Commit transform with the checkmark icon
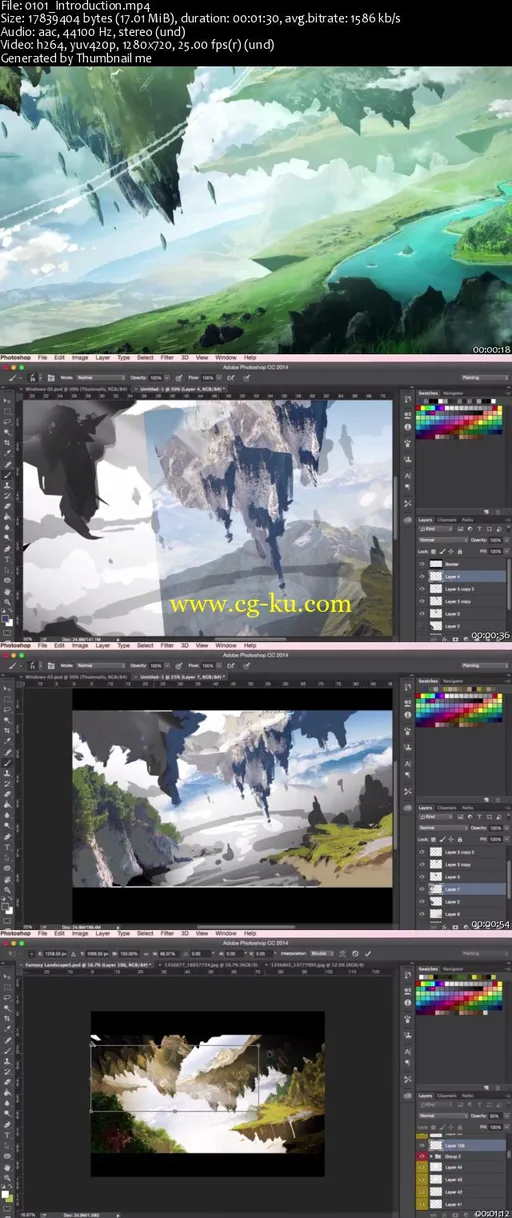The width and height of the screenshot is (512, 1218). point(368,954)
